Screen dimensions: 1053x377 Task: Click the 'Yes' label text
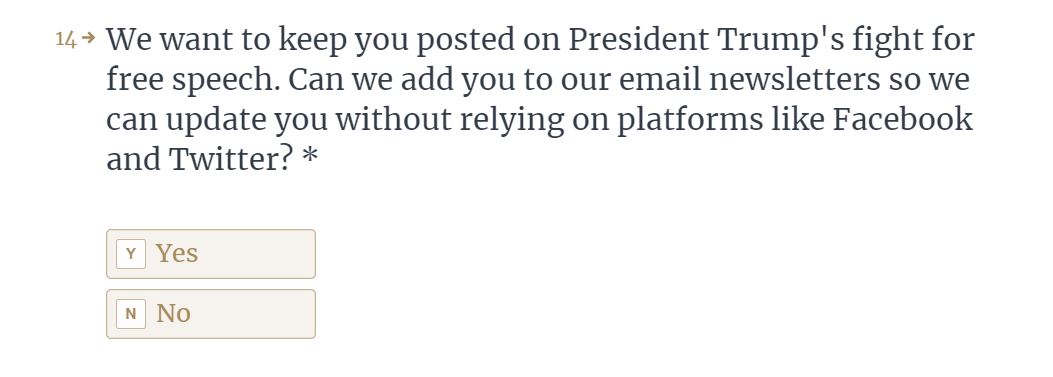tap(177, 253)
